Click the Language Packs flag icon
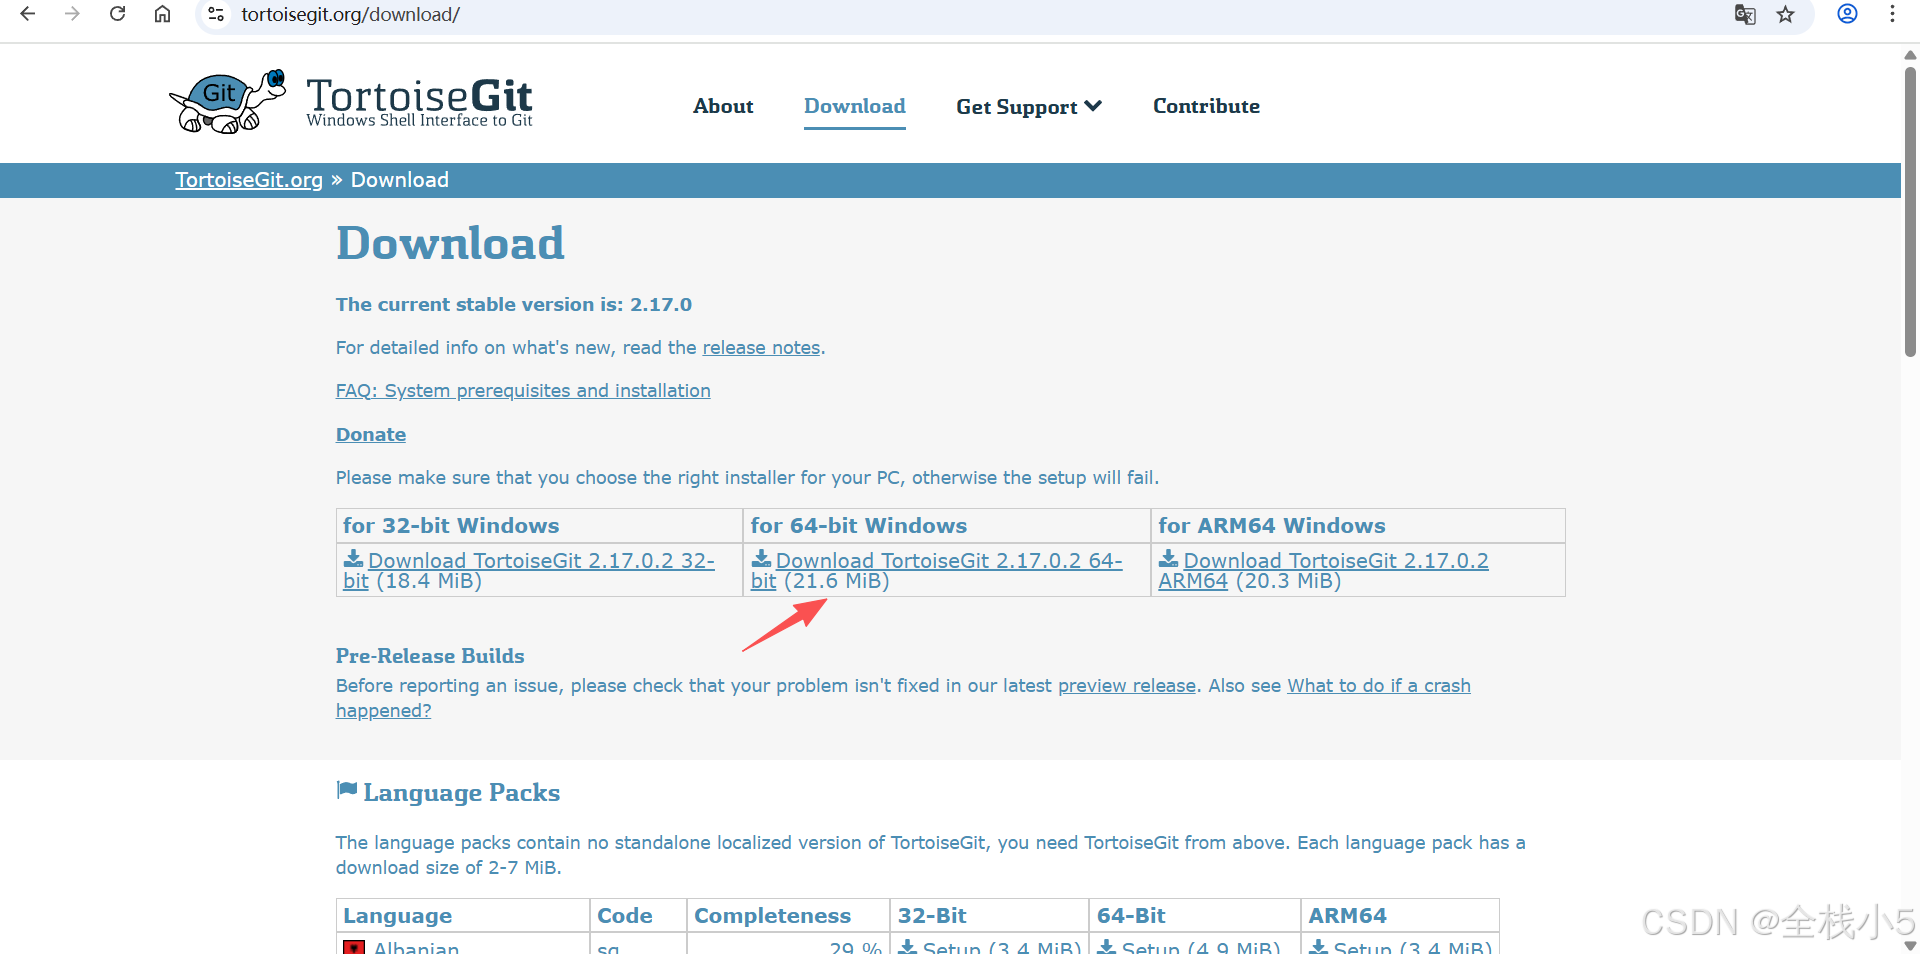Image resolution: width=1920 pixels, height=954 pixels. (347, 790)
